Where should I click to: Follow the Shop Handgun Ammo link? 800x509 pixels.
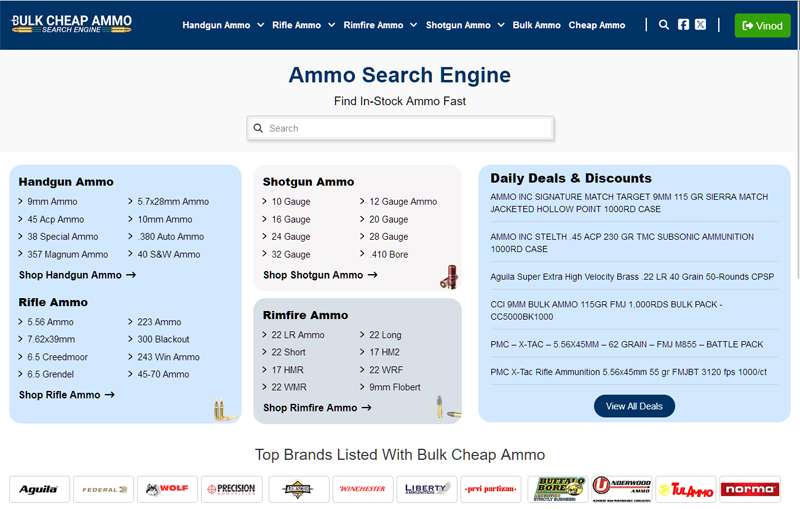[x=78, y=275]
